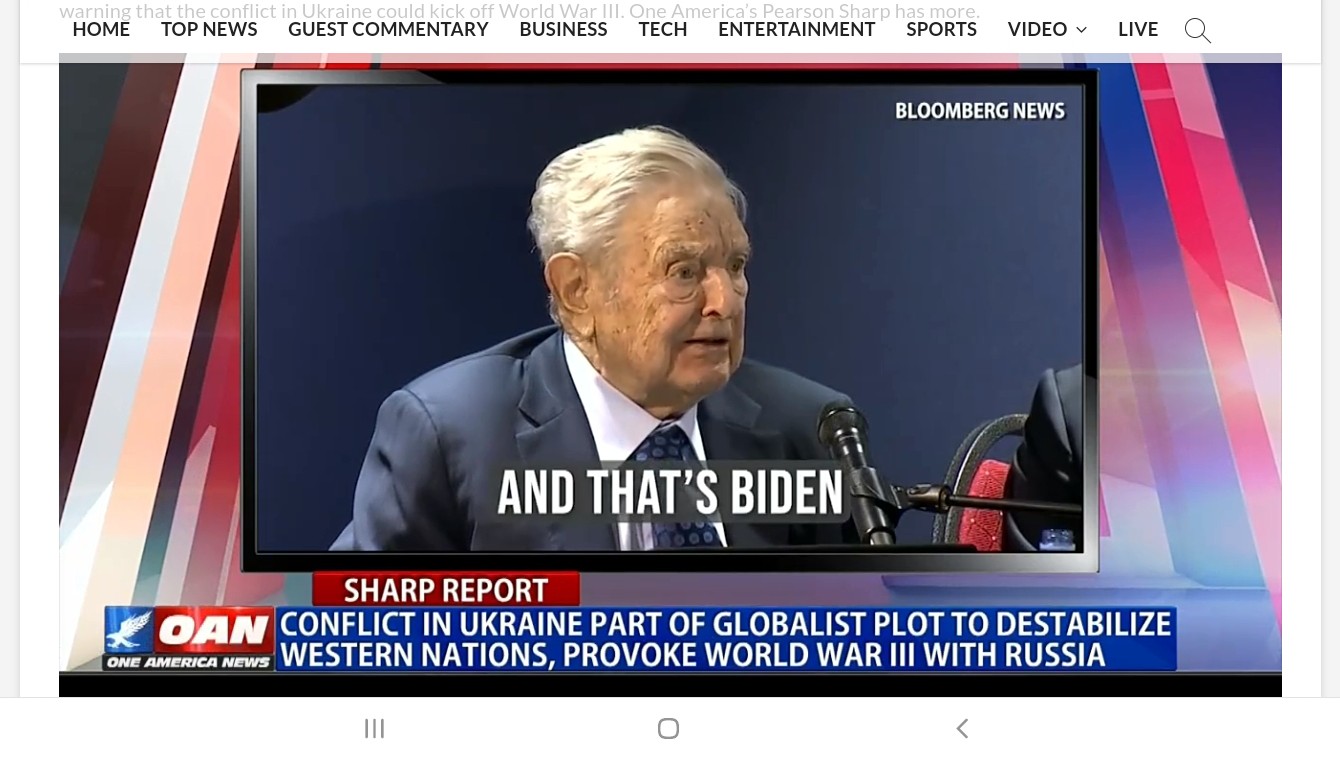Open the Entertainment section

click(796, 29)
